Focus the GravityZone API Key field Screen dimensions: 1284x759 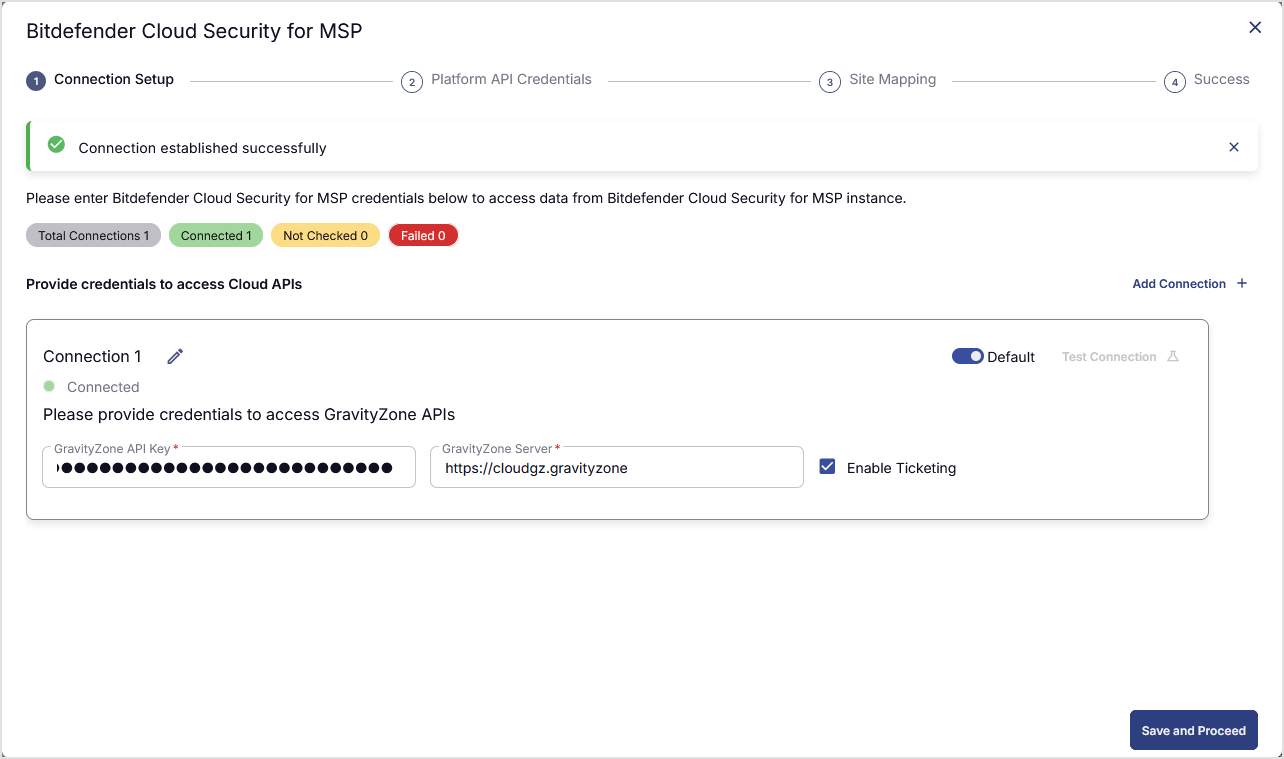pyautogui.click(x=229, y=467)
